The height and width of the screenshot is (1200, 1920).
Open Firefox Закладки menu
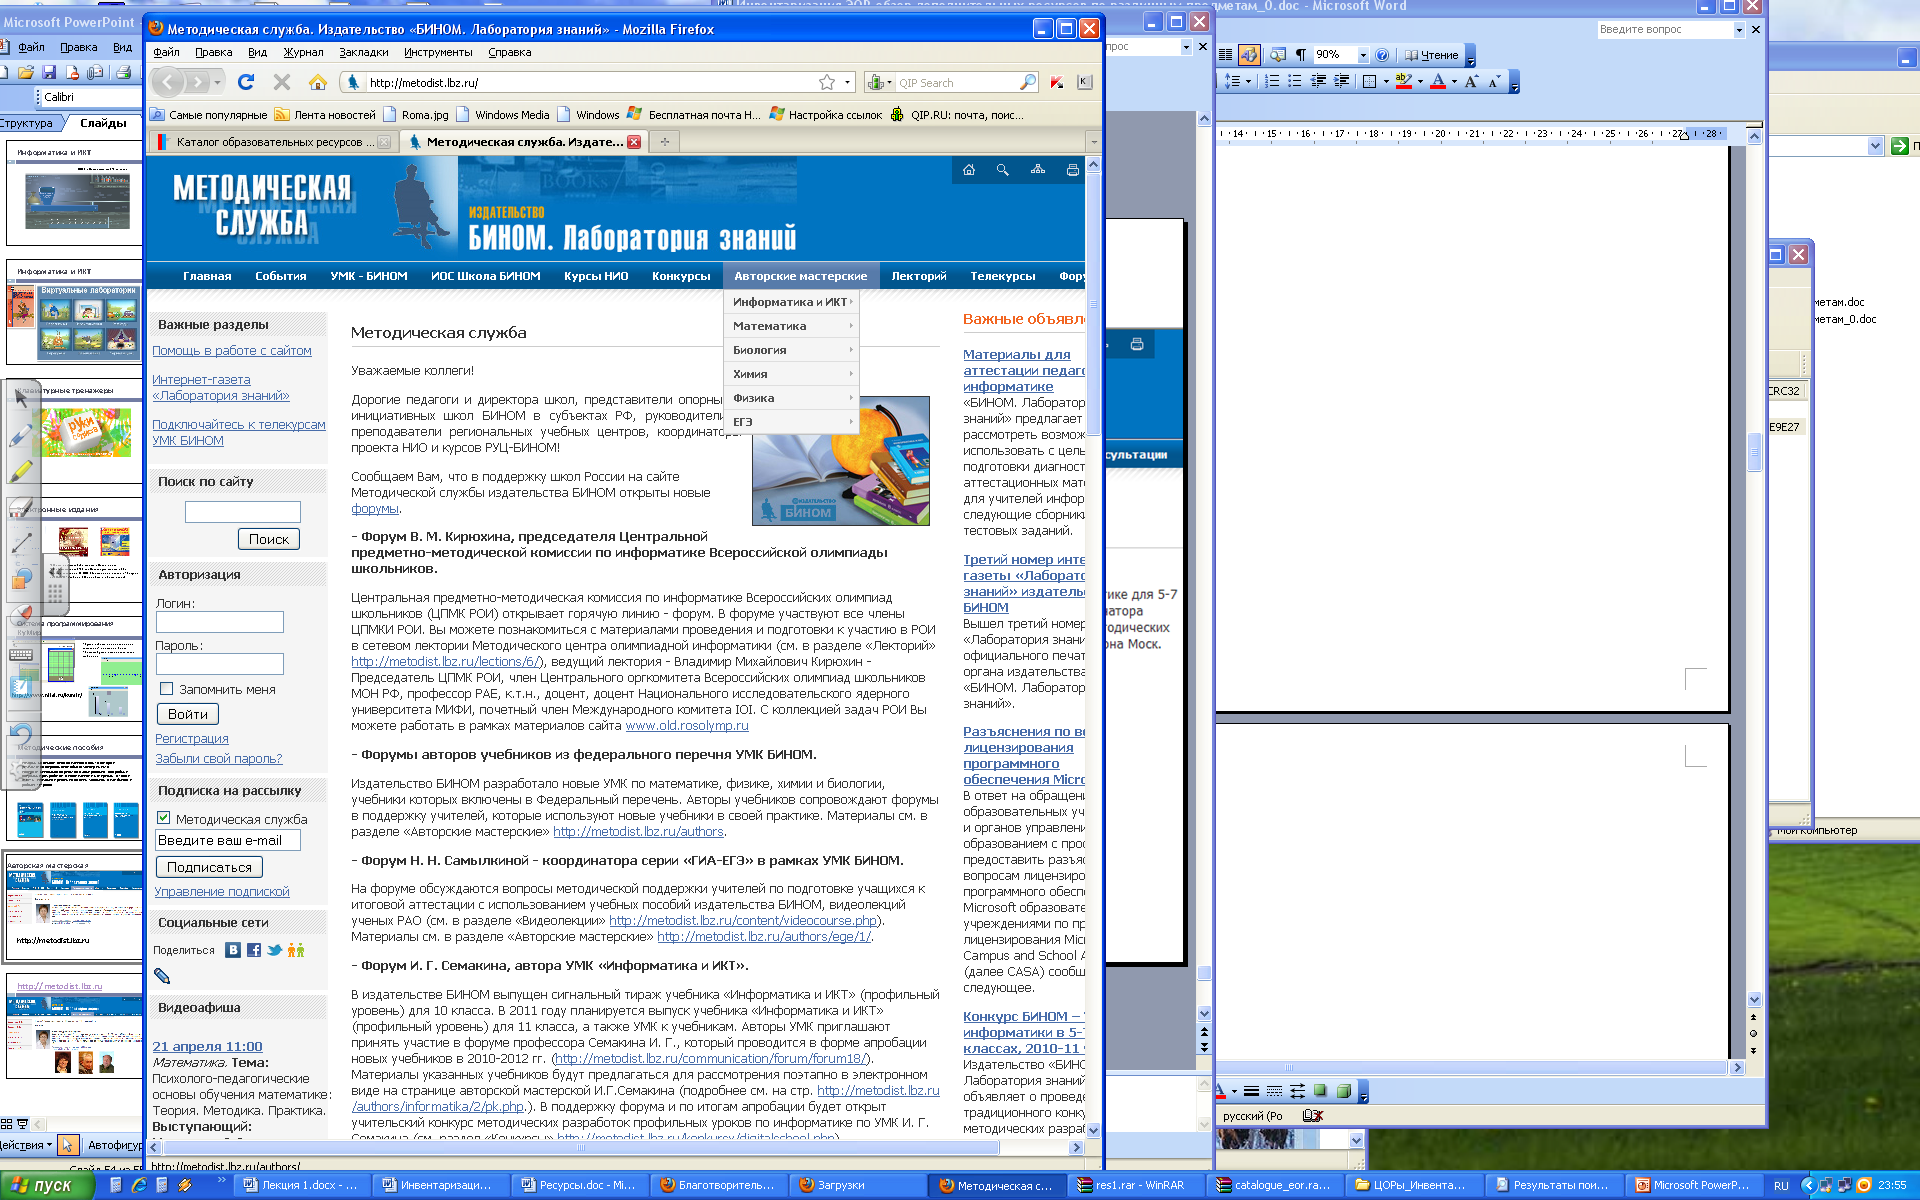coord(364,52)
